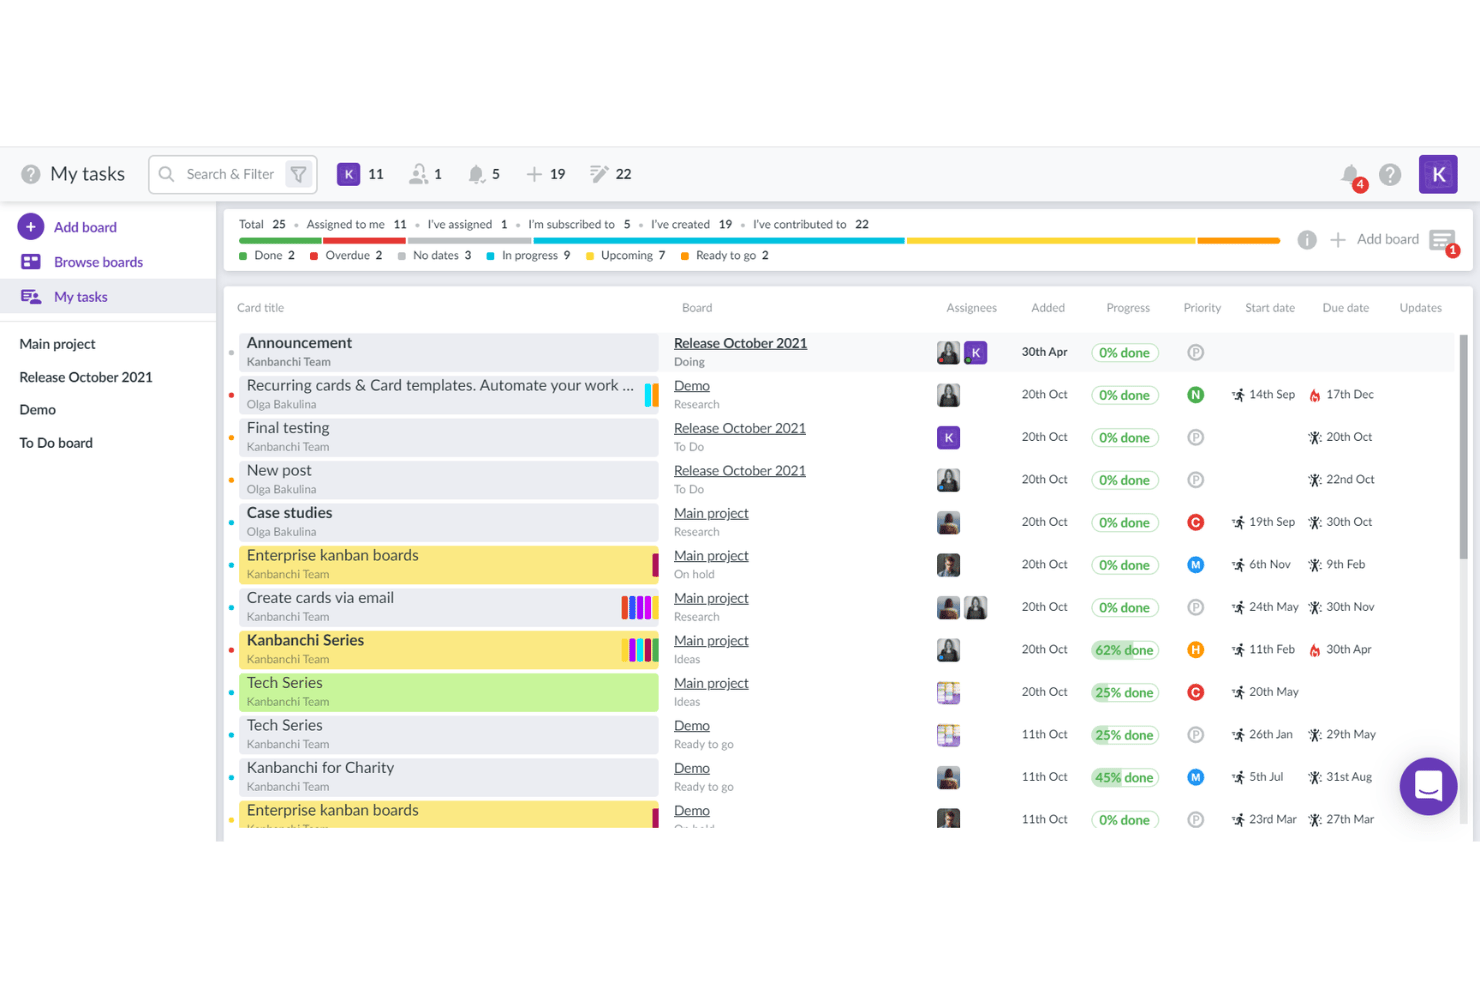This screenshot has width=1480, height=987.
Task: Open Browse boards in sidebar
Action: (x=98, y=262)
